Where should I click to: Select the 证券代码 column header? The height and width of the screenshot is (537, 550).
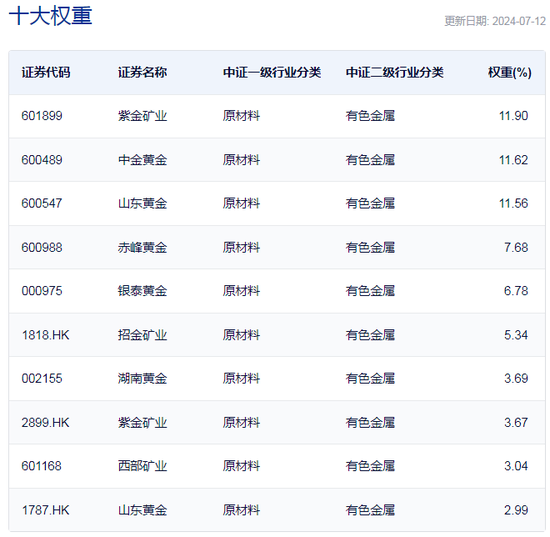click(46, 72)
